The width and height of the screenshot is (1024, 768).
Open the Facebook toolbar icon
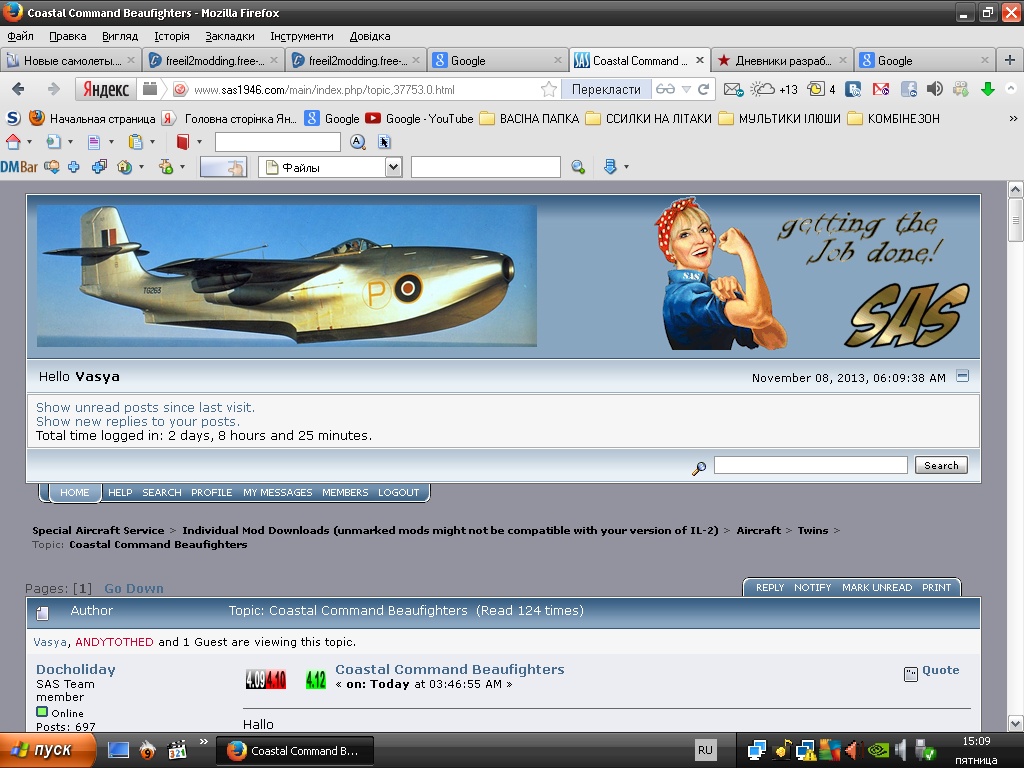(x=908, y=89)
